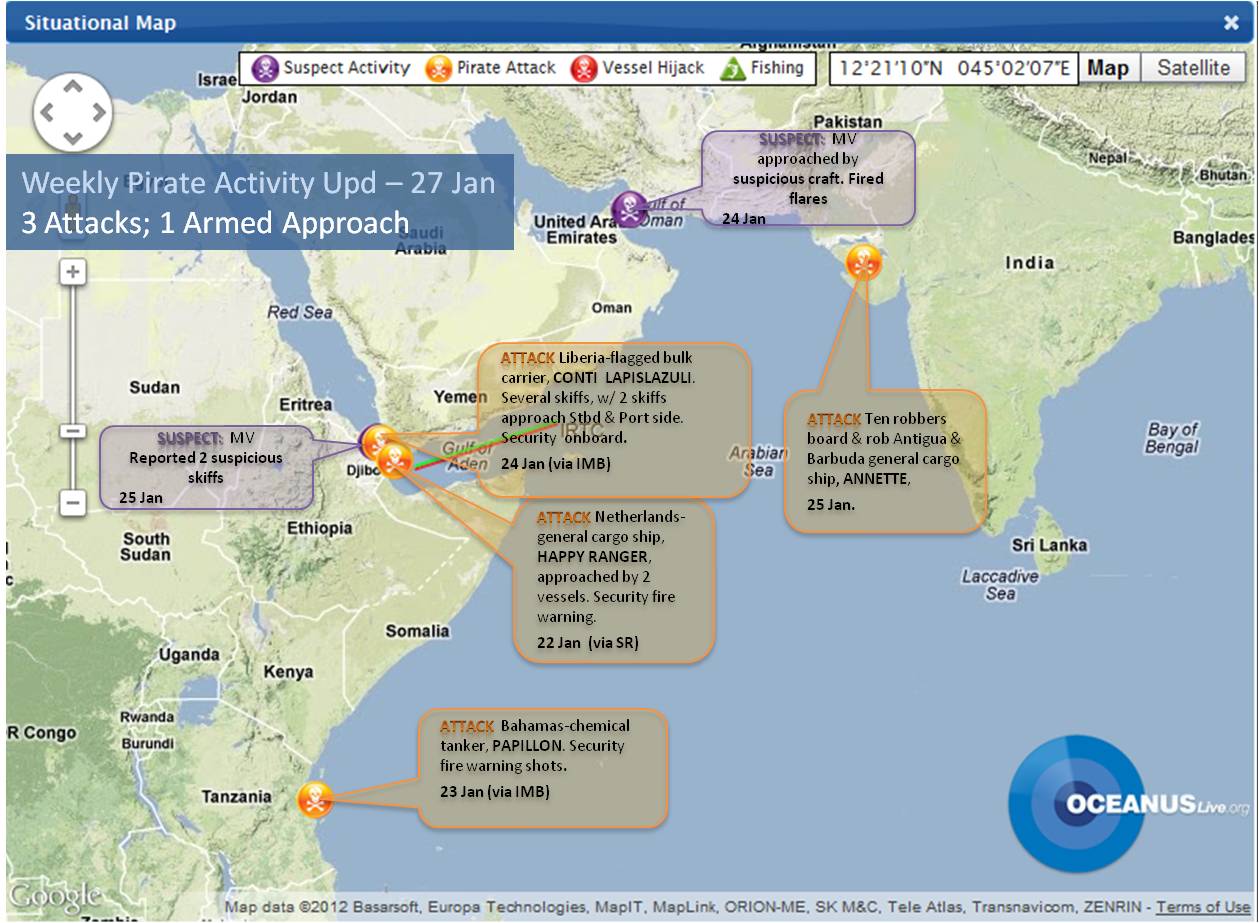Click the Ethiopia map label
Image resolution: width=1259 pixels, height=923 pixels.
(x=320, y=528)
